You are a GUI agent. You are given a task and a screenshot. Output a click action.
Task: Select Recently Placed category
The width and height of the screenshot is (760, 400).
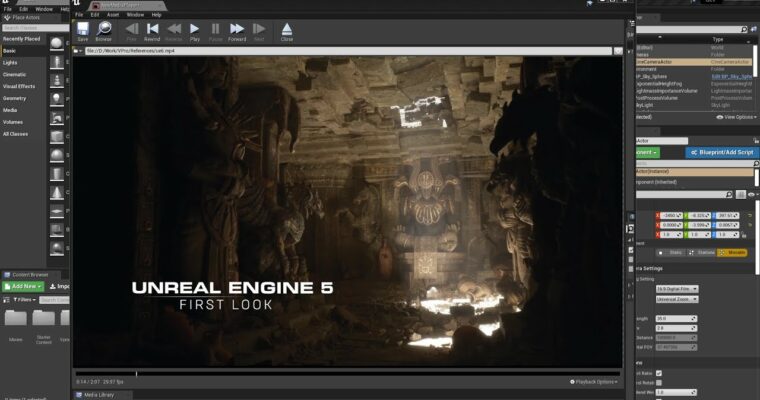pyautogui.click(x=23, y=39)
